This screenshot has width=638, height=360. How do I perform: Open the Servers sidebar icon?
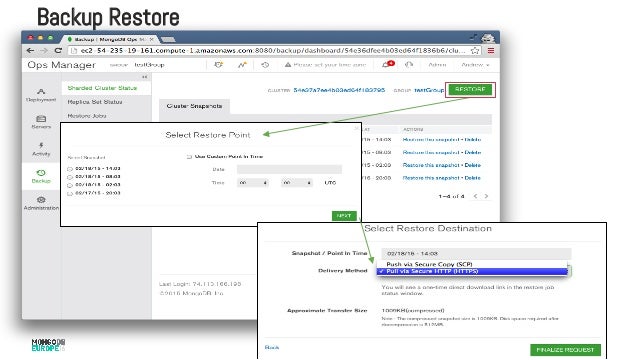[41, 122]
